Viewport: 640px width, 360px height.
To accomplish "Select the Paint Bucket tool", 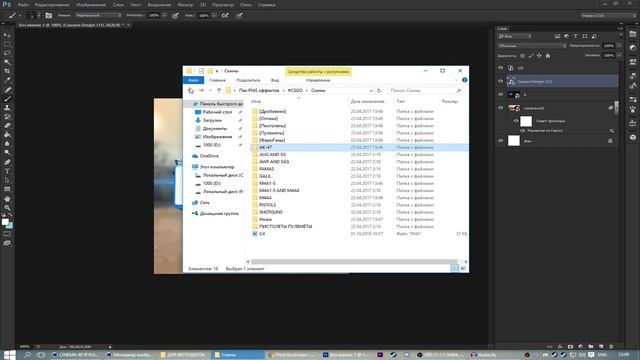I will point(7,134).
